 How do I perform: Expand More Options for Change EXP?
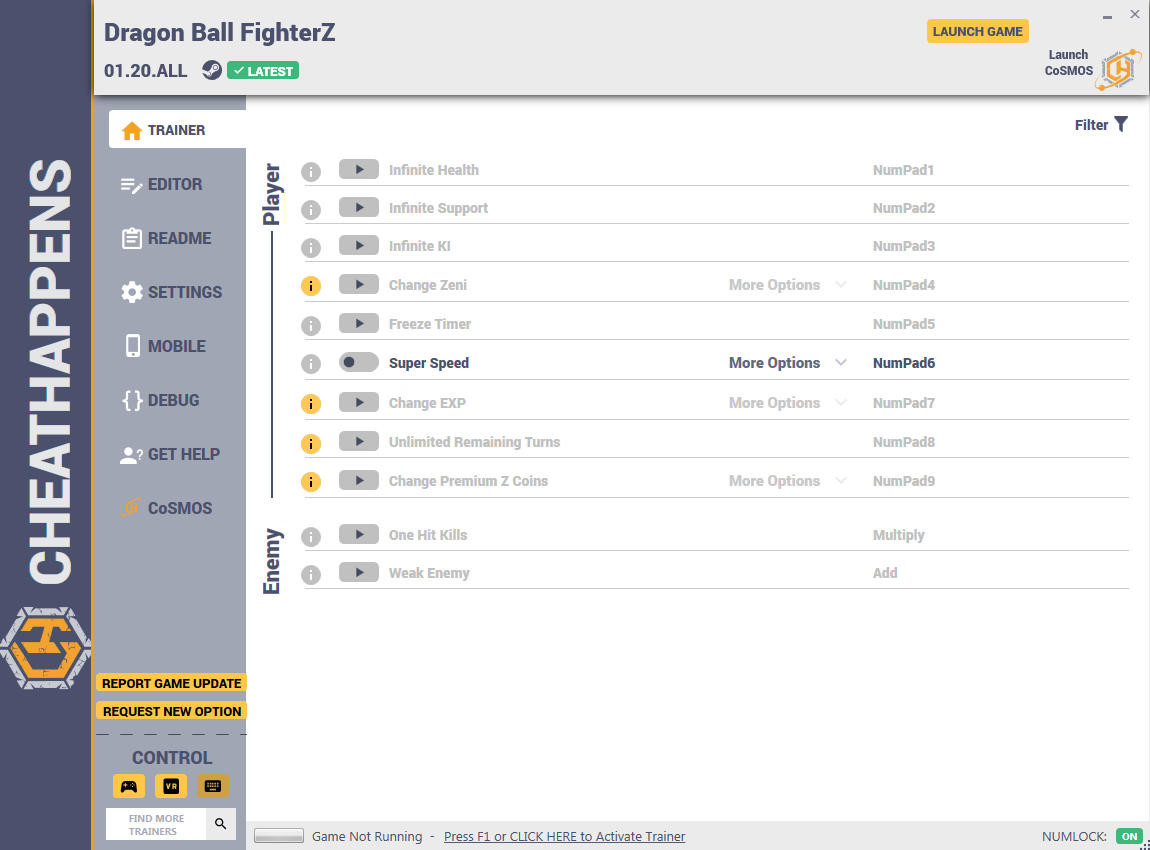(x=787, y=403)
